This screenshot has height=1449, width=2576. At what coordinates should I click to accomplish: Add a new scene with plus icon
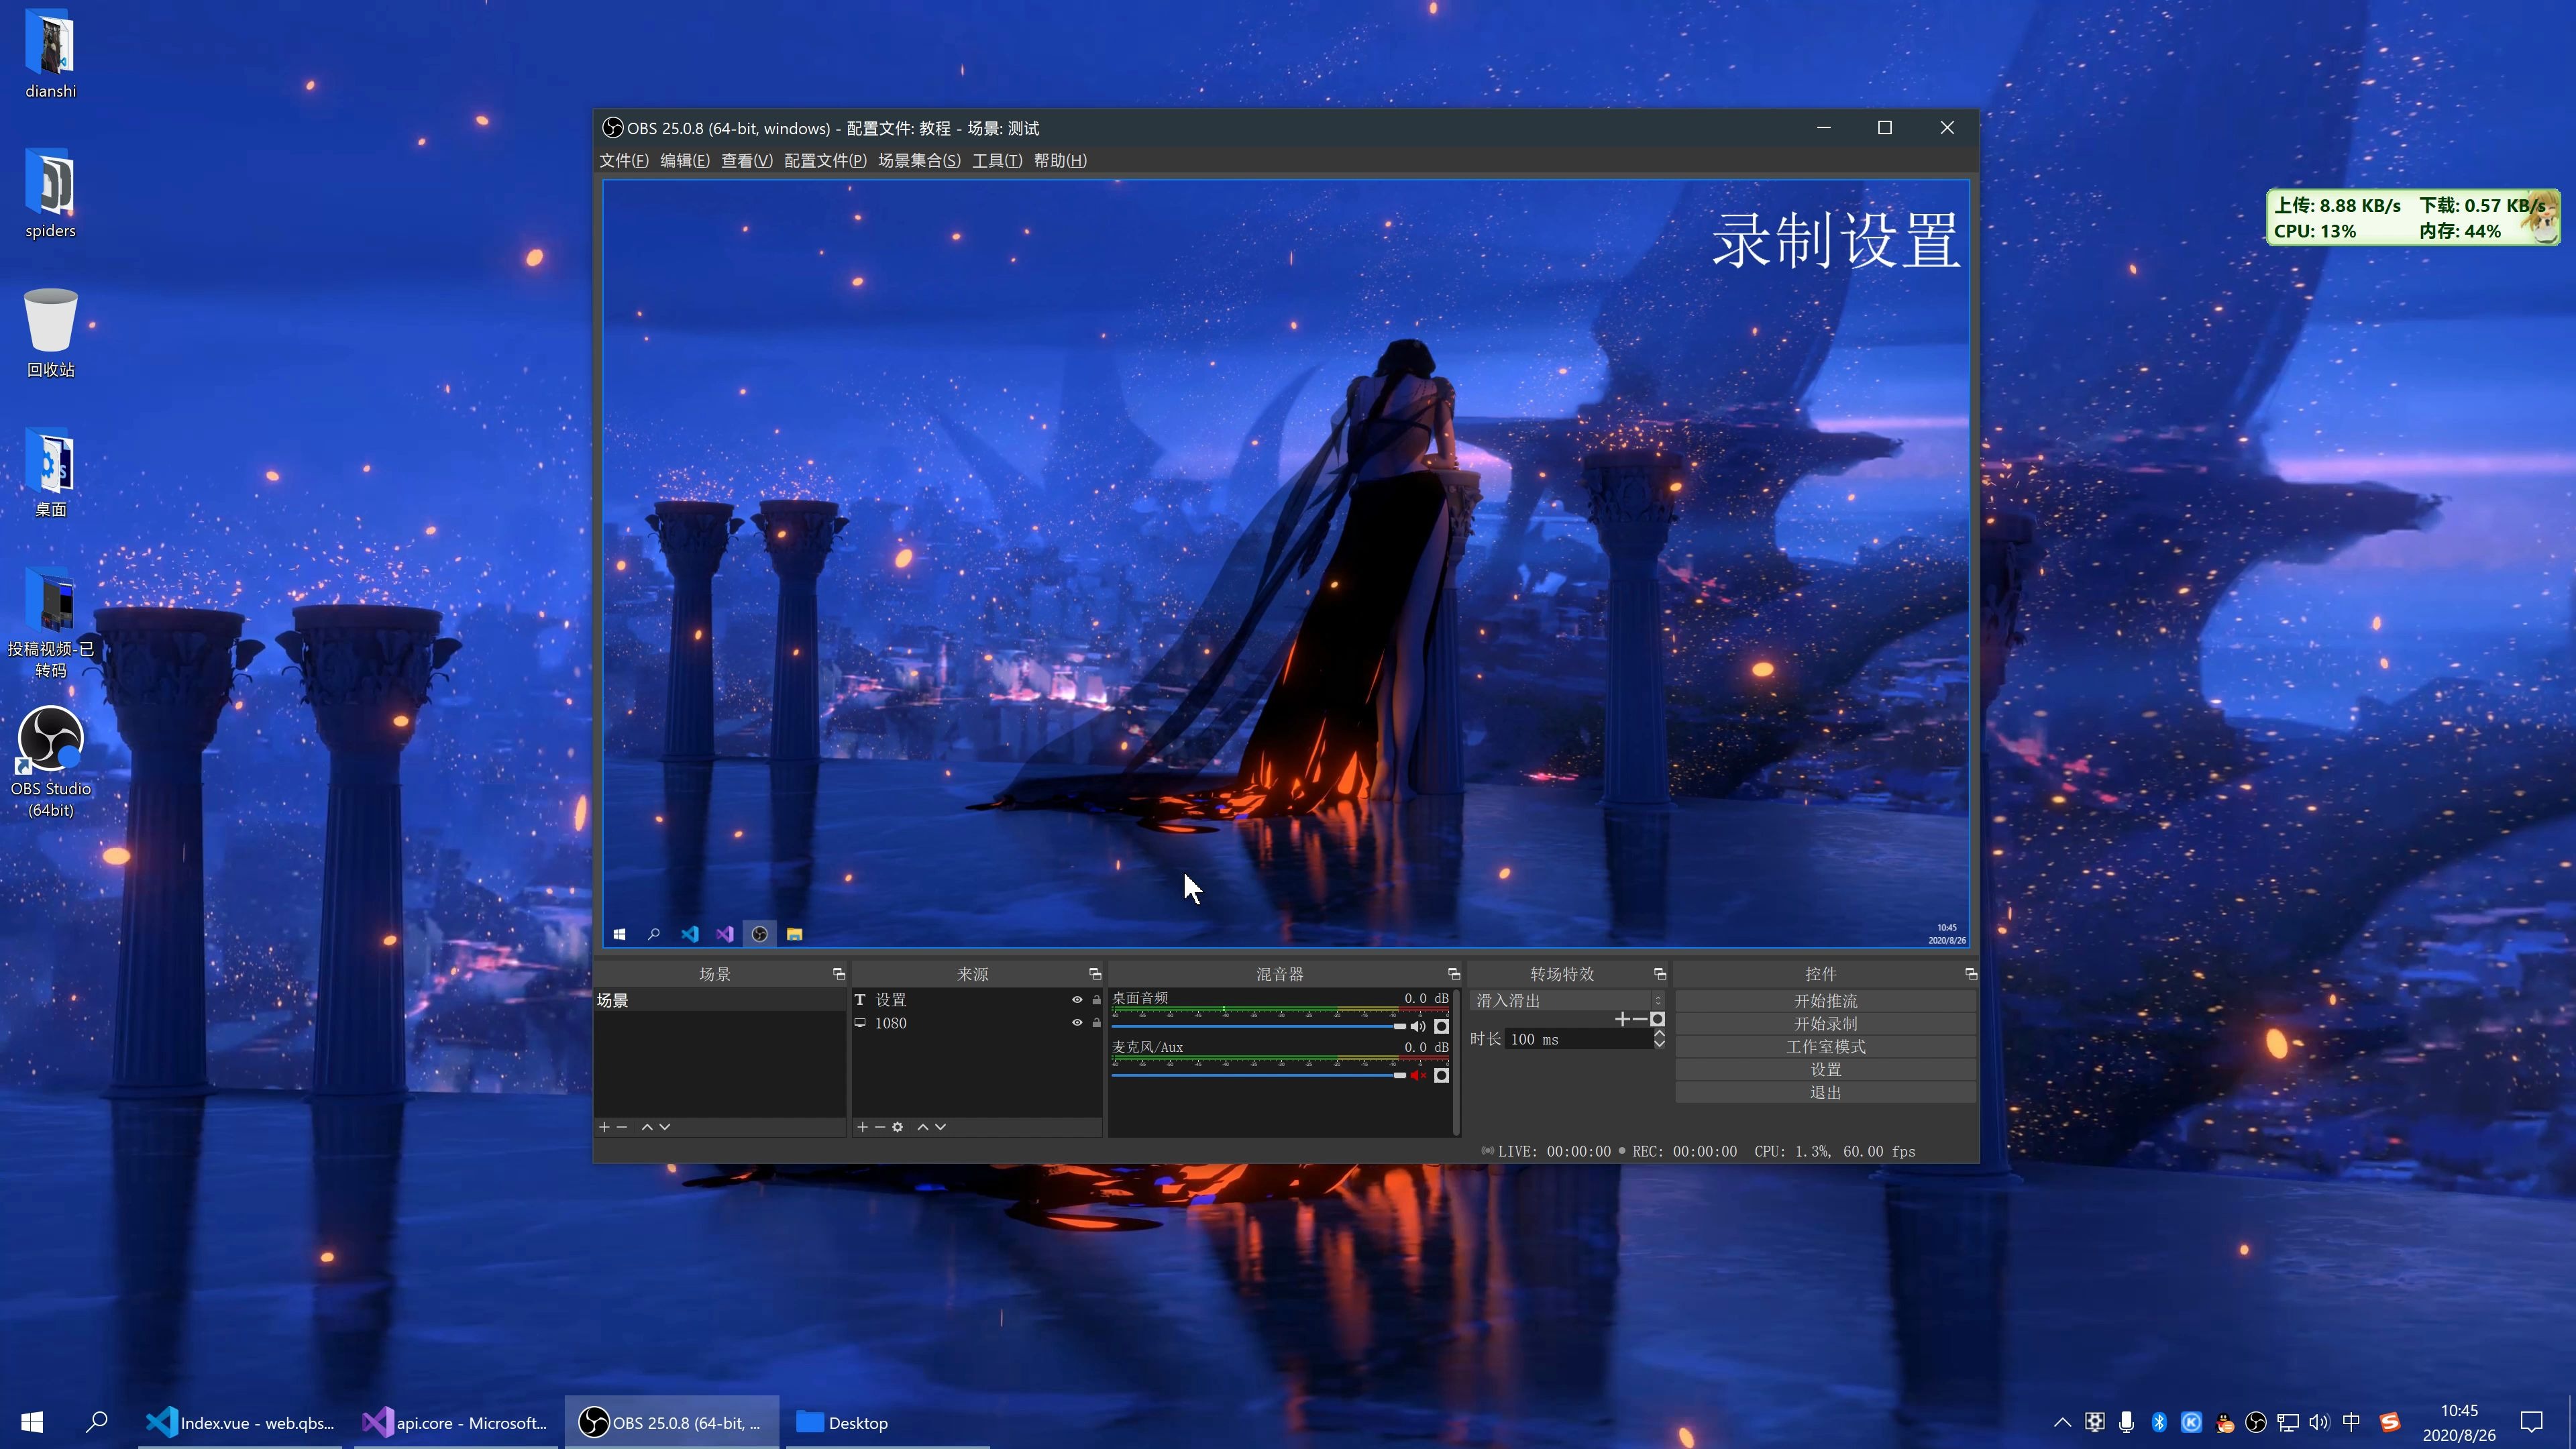tap(604, 1127)
